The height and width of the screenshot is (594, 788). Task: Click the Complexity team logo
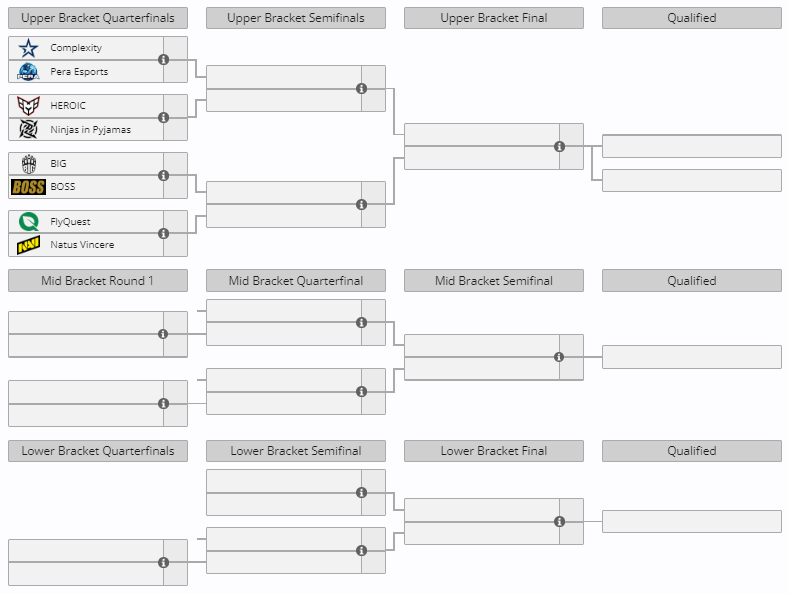29,48
